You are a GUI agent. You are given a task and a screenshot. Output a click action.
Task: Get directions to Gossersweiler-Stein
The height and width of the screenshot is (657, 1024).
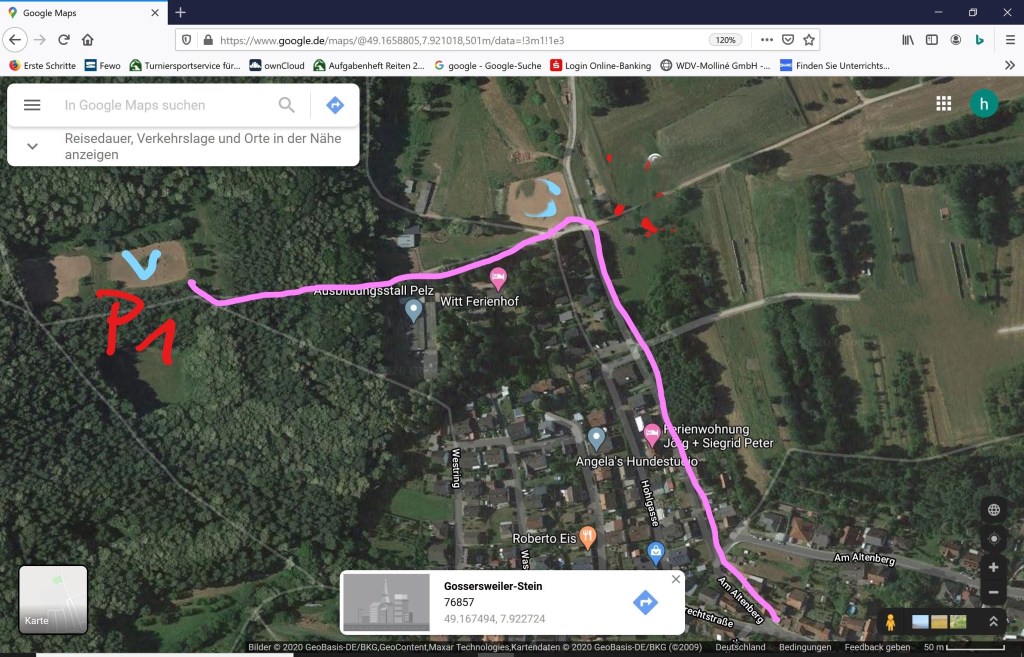tap(645, 602)
